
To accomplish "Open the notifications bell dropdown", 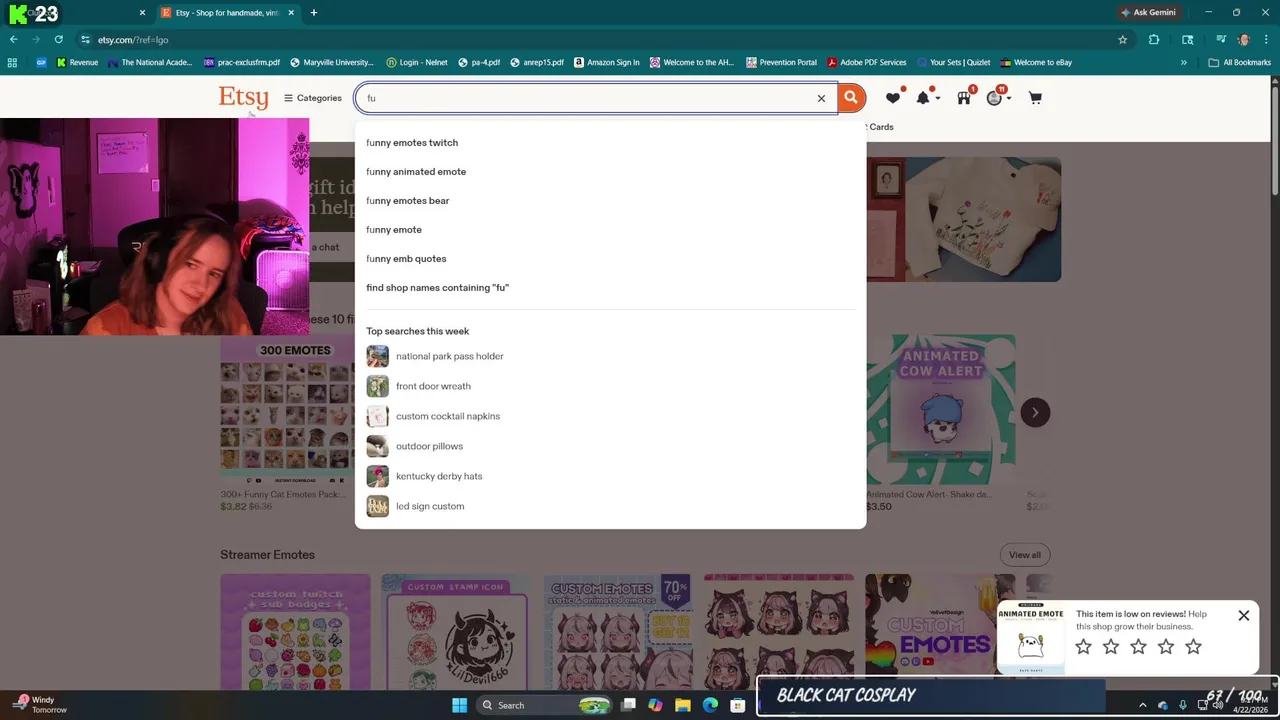I will tap(927, 97).
